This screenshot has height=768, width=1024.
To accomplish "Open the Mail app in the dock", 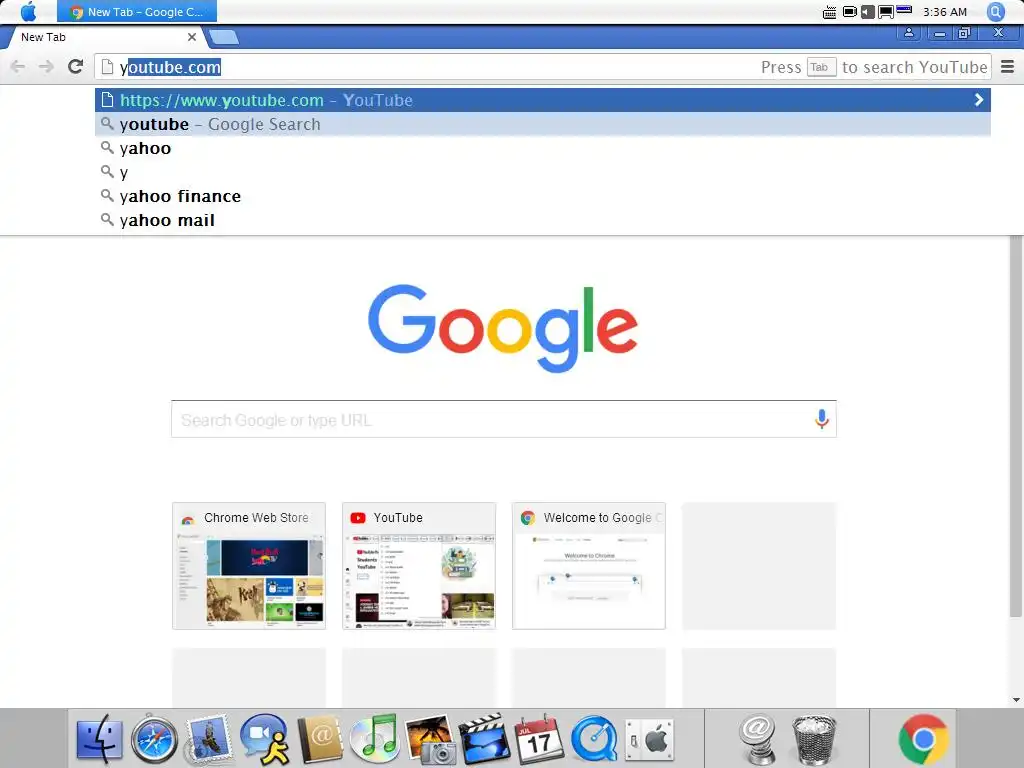I will pyautogui.click(x=208, y=740).
